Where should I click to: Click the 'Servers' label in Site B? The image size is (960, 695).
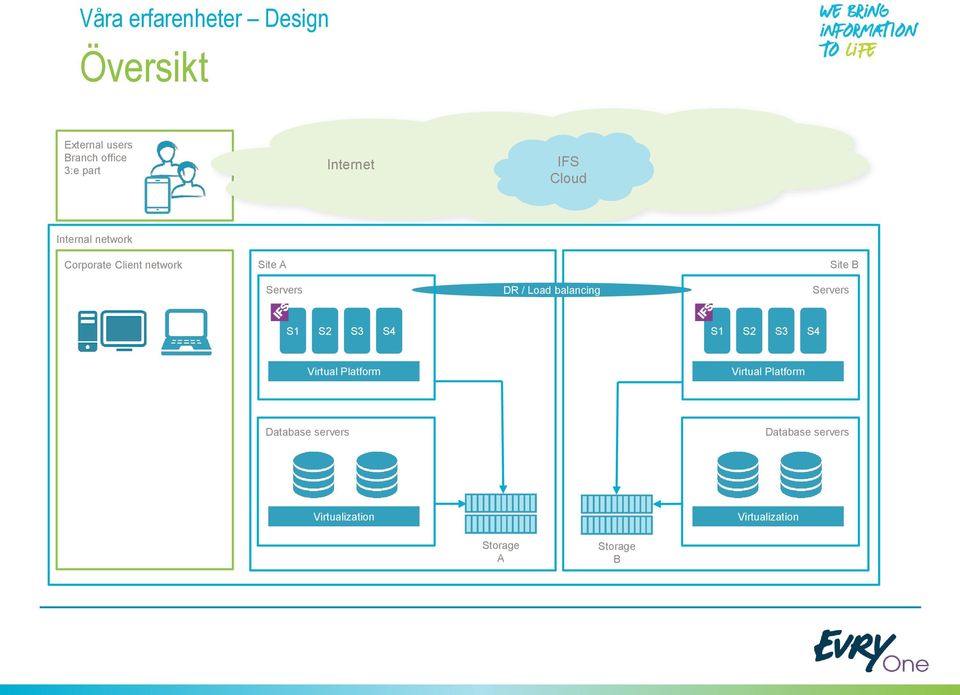click(x=831, y=290)
